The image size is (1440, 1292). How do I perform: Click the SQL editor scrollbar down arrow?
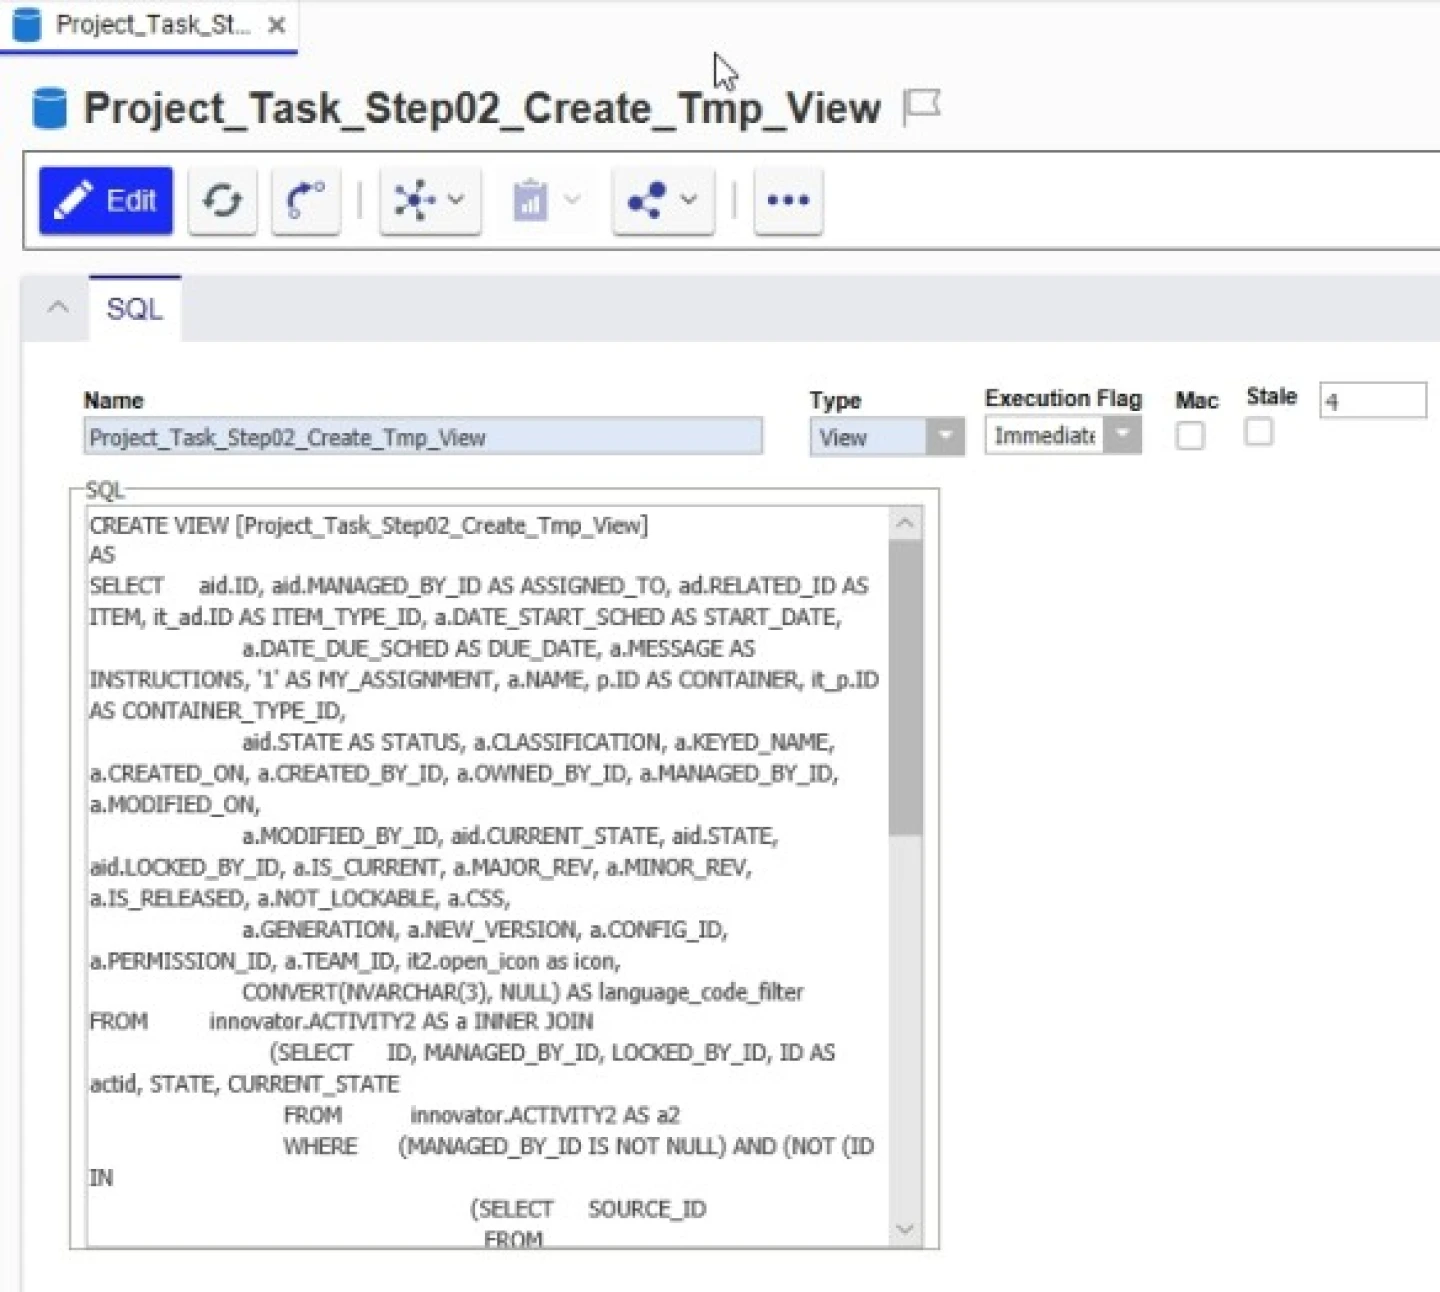pyautogui.click(x=905, y=1230)
